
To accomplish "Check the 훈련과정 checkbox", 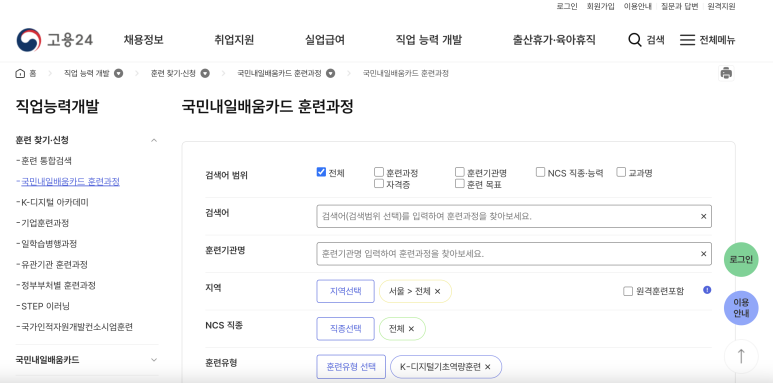I will (x=379, y=172).
